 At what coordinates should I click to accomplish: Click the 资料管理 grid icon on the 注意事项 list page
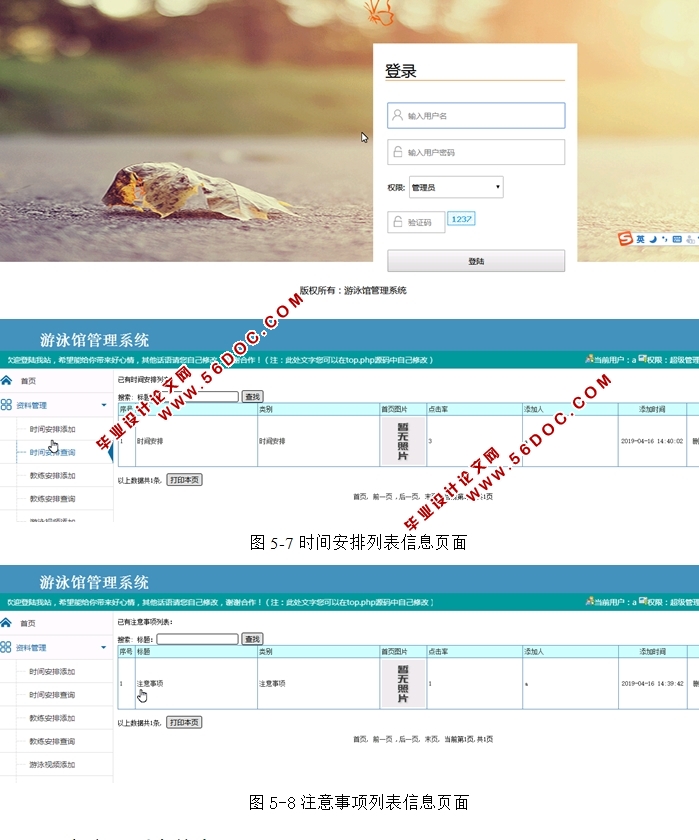pyautogui.click(x=7, y=647)
